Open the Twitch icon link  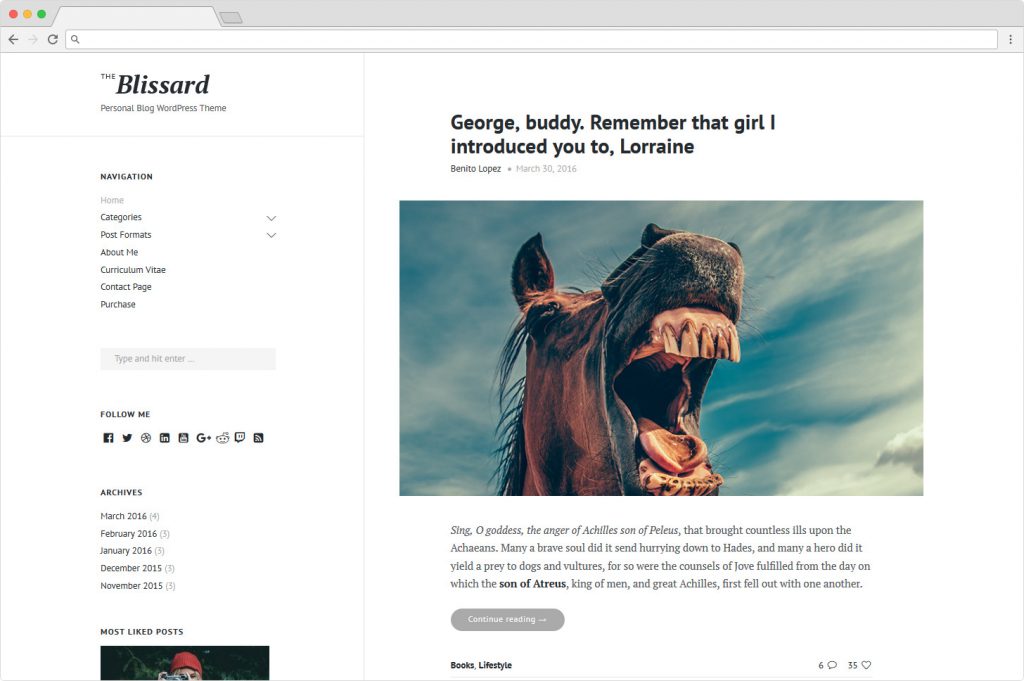pos(240,437)
